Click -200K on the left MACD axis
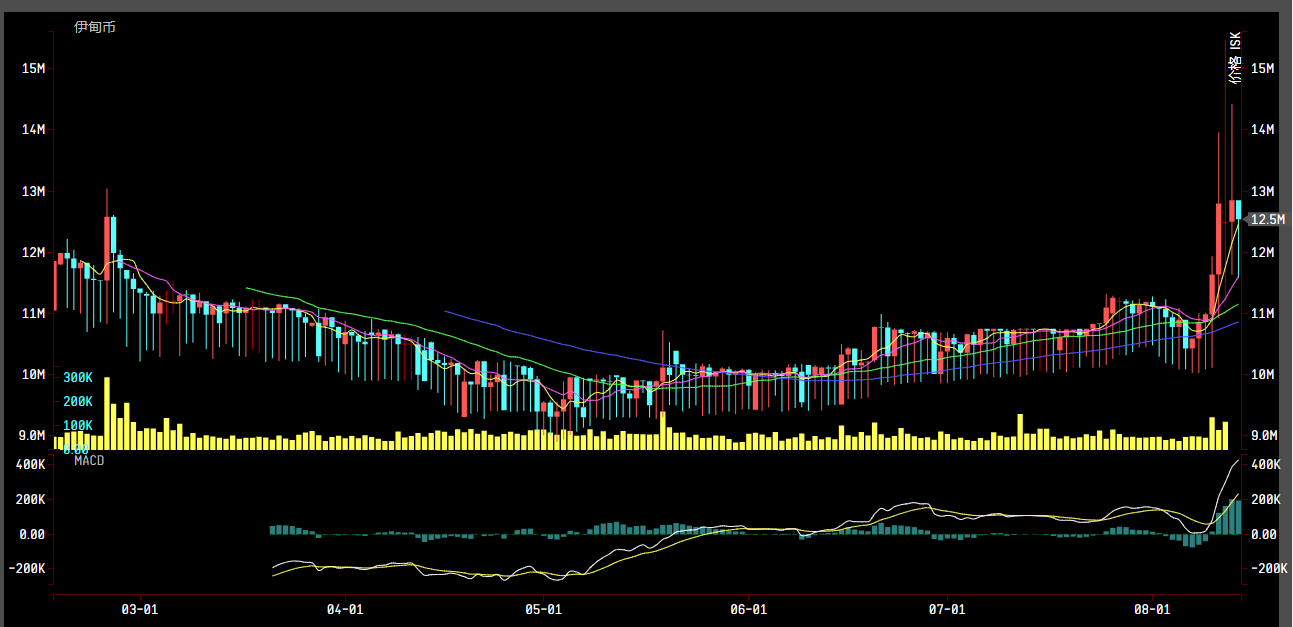 click(29, 568)
